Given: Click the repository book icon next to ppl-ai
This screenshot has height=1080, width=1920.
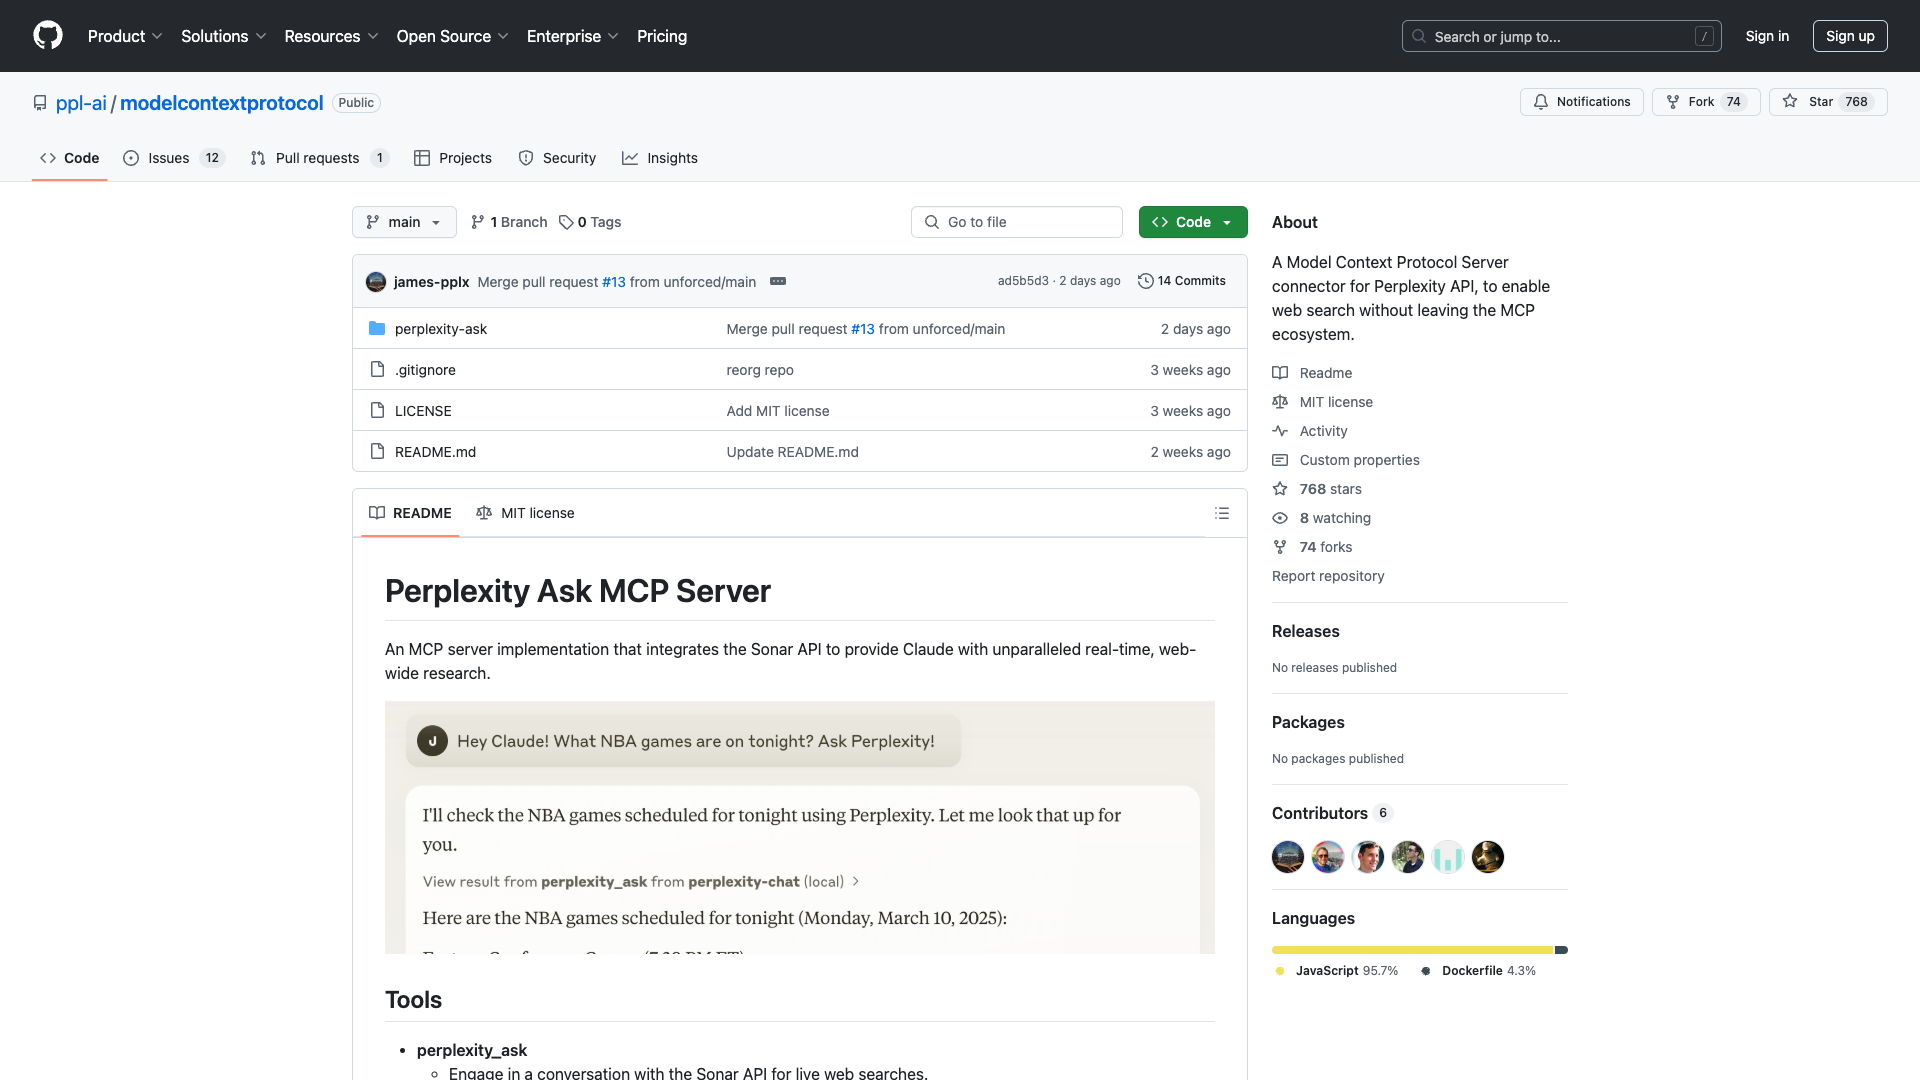Looking at the screenshot, I should click(39, 103).
